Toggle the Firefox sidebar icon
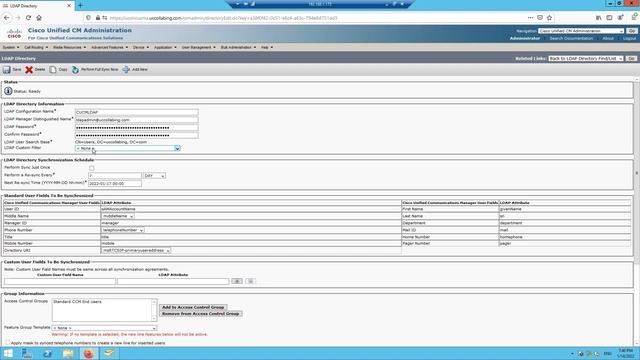Viewport: 640px width, 360px height. pyautogui.click(x=609, y=18)
